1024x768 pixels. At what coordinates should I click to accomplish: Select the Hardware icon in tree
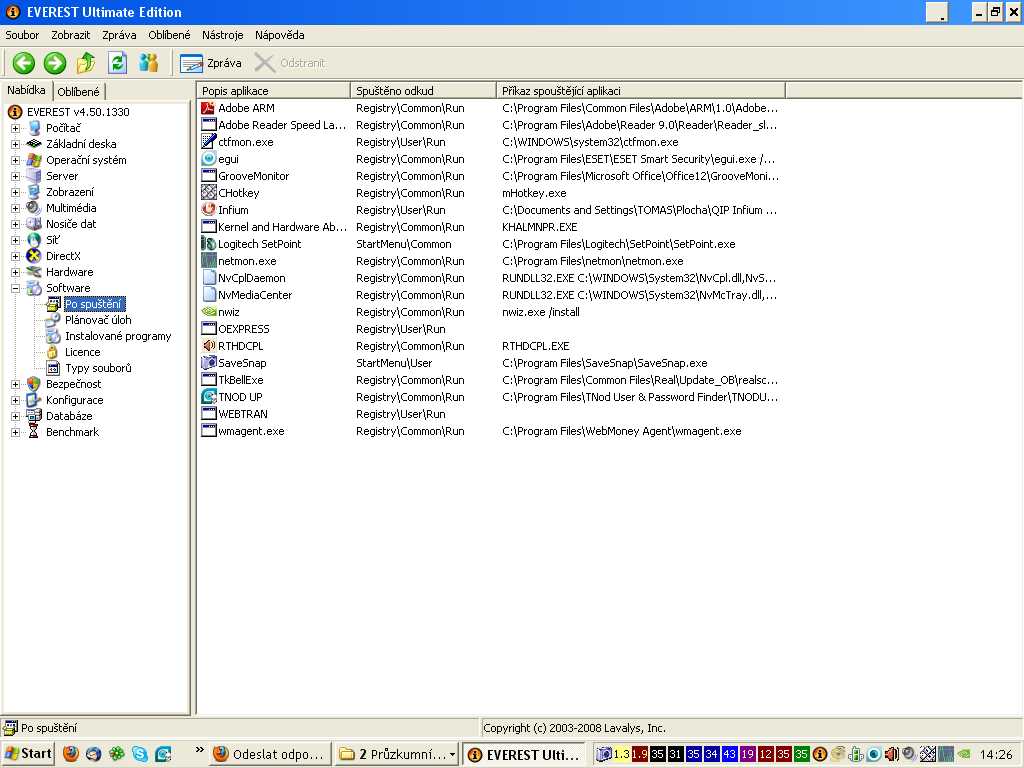pos(33,272)
